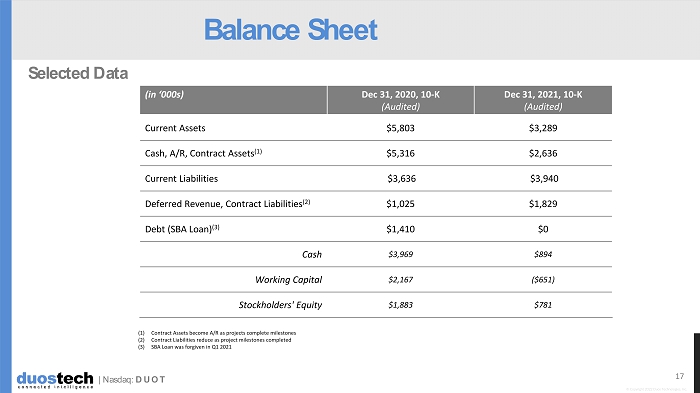Viewport: 700px width, 393px height.
Task: Click the duostech logo
Action: (x=55, y=380)
